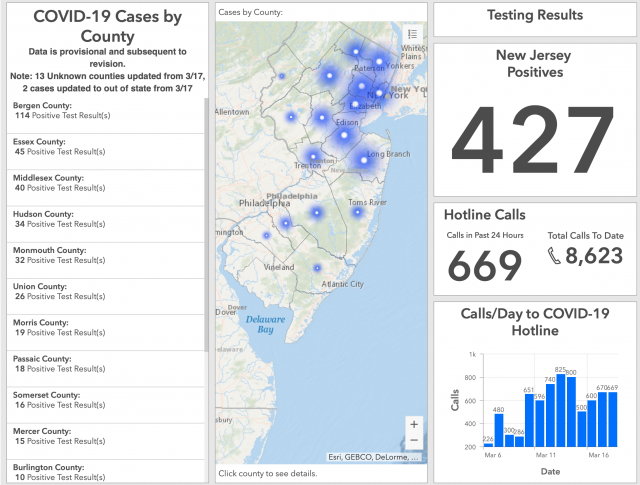640x485 pixels.
Task: Select Union County list entry
Action: coord(105,291)
